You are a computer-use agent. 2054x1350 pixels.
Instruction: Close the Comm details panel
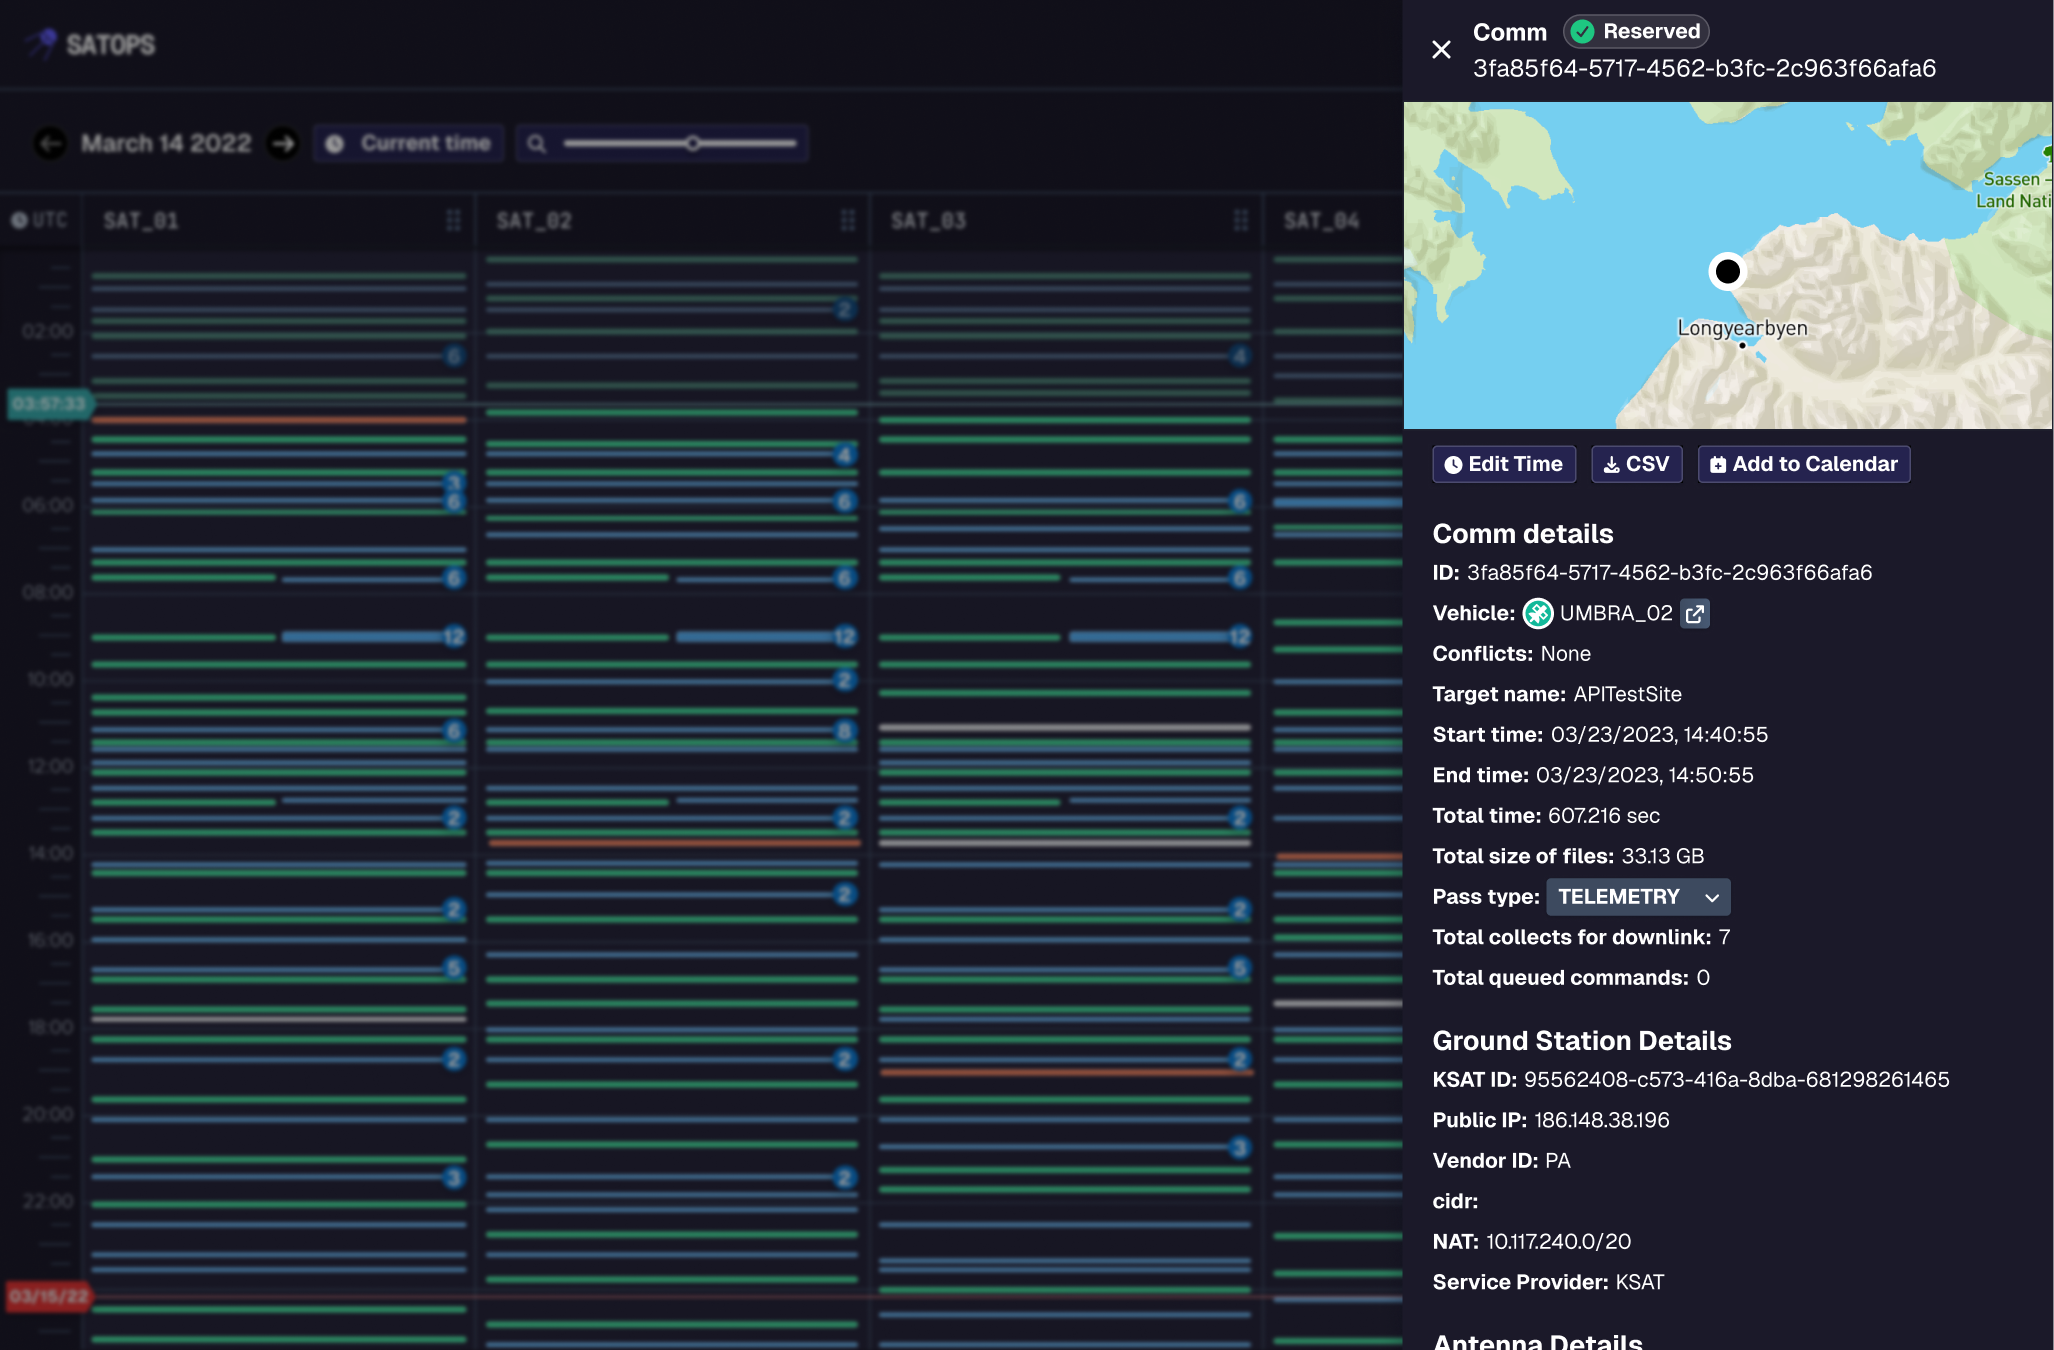[x=1441, y=49]
